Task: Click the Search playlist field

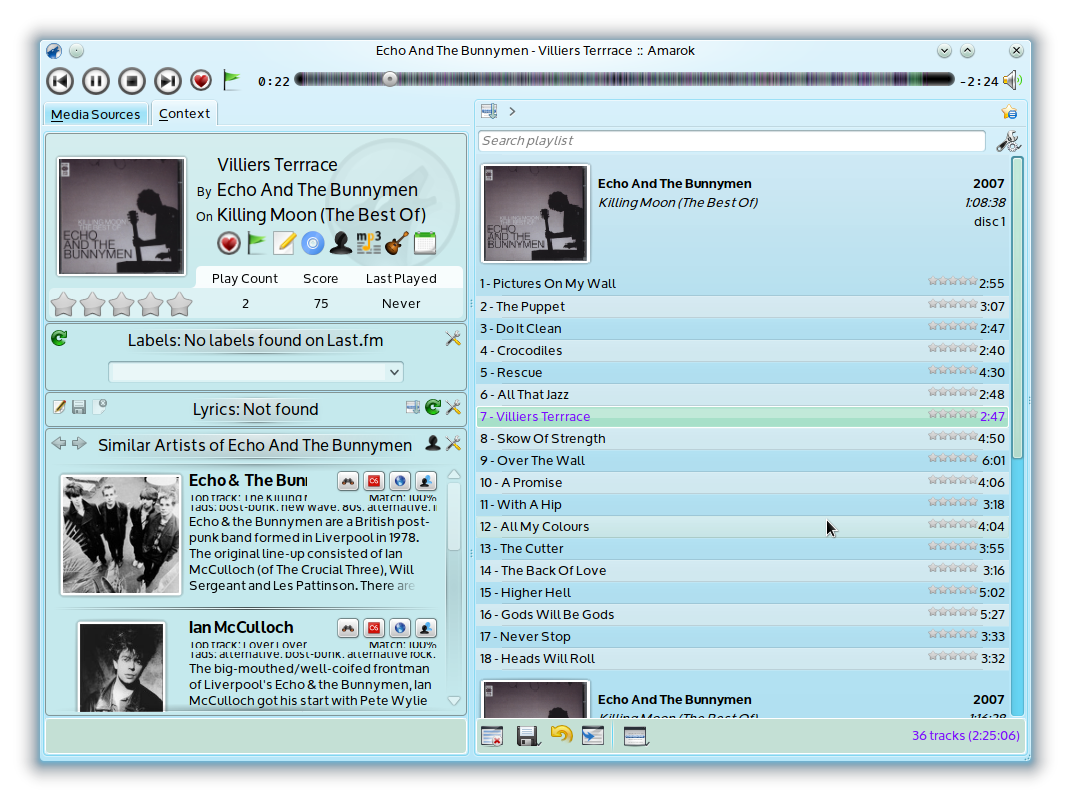Action: coord(732,141)
